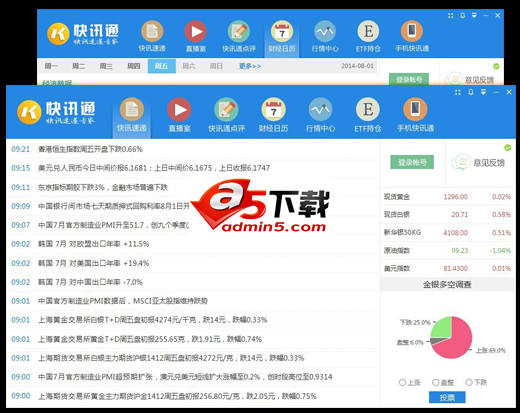Click the 原油指数 quote row

click(447, 250)
